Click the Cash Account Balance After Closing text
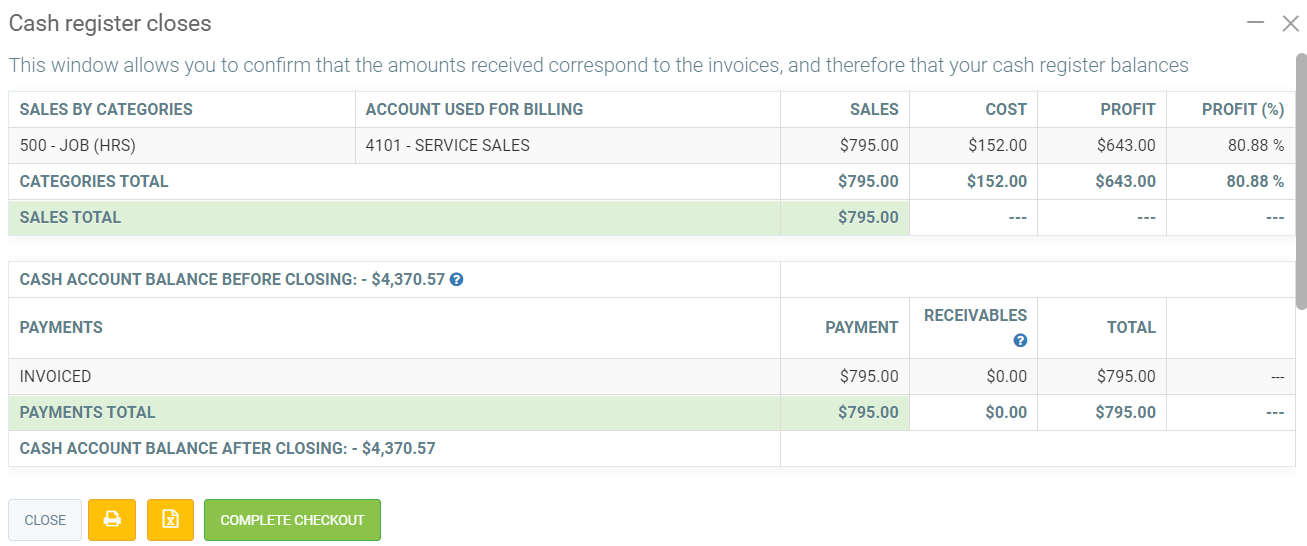The height and width of the screenshot is (546, 1307). pyautogui.click(x=227, y=449)
